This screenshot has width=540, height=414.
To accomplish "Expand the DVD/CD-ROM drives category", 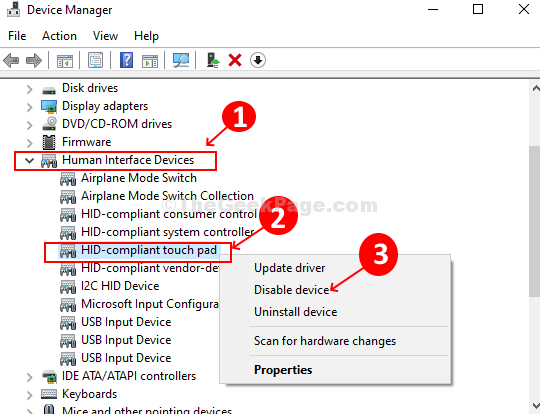I will 30,125.
